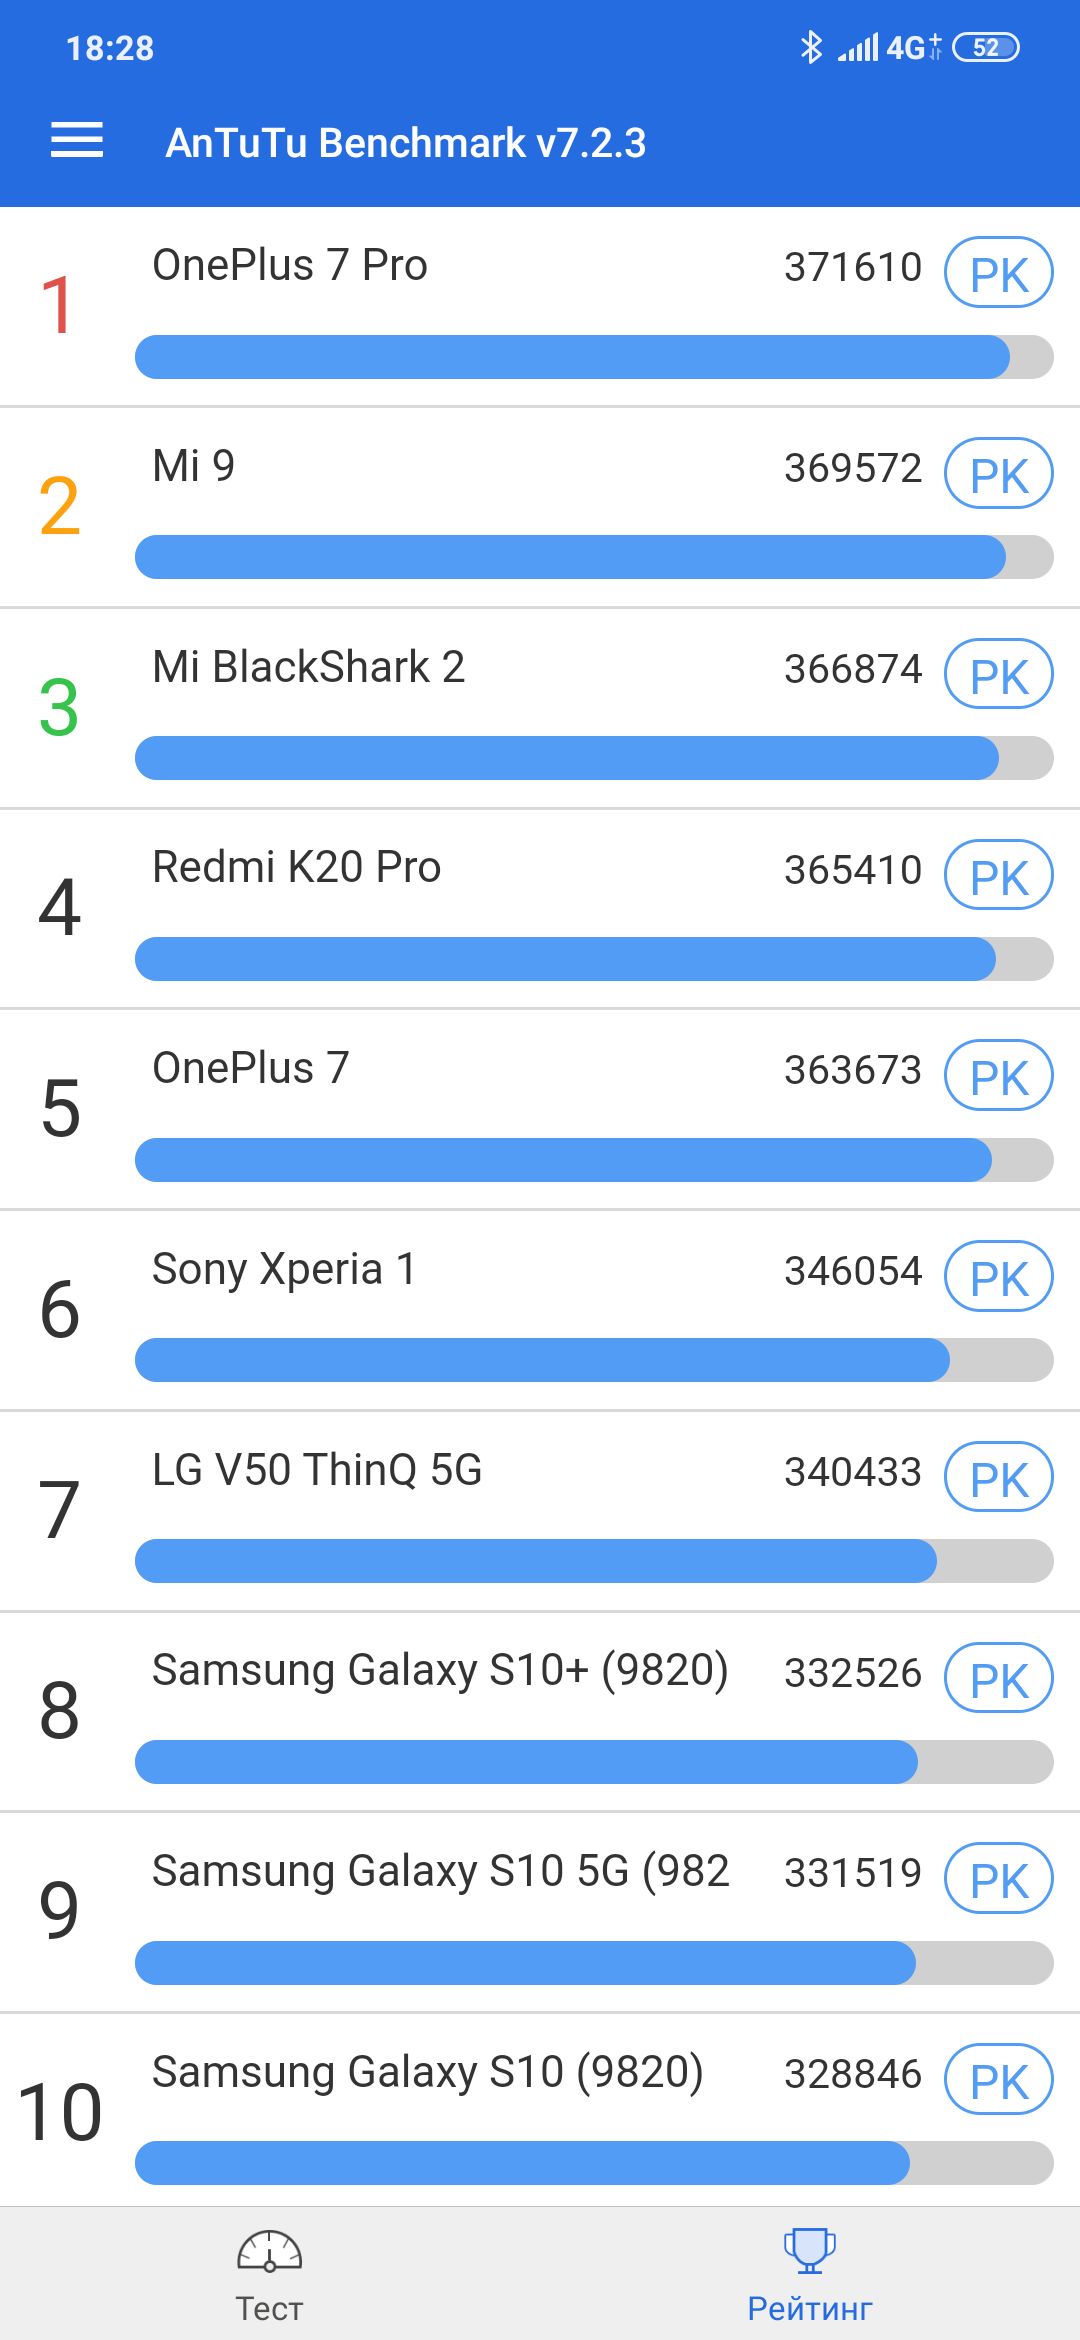Tap the 18:28 clock in status bar

[110, 48]
